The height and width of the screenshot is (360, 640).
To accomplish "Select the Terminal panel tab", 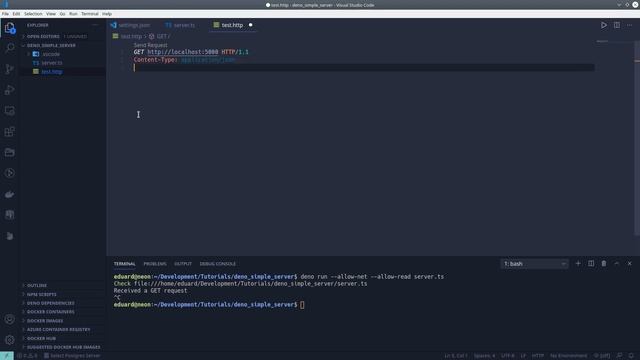I will [x=124, y=264].
